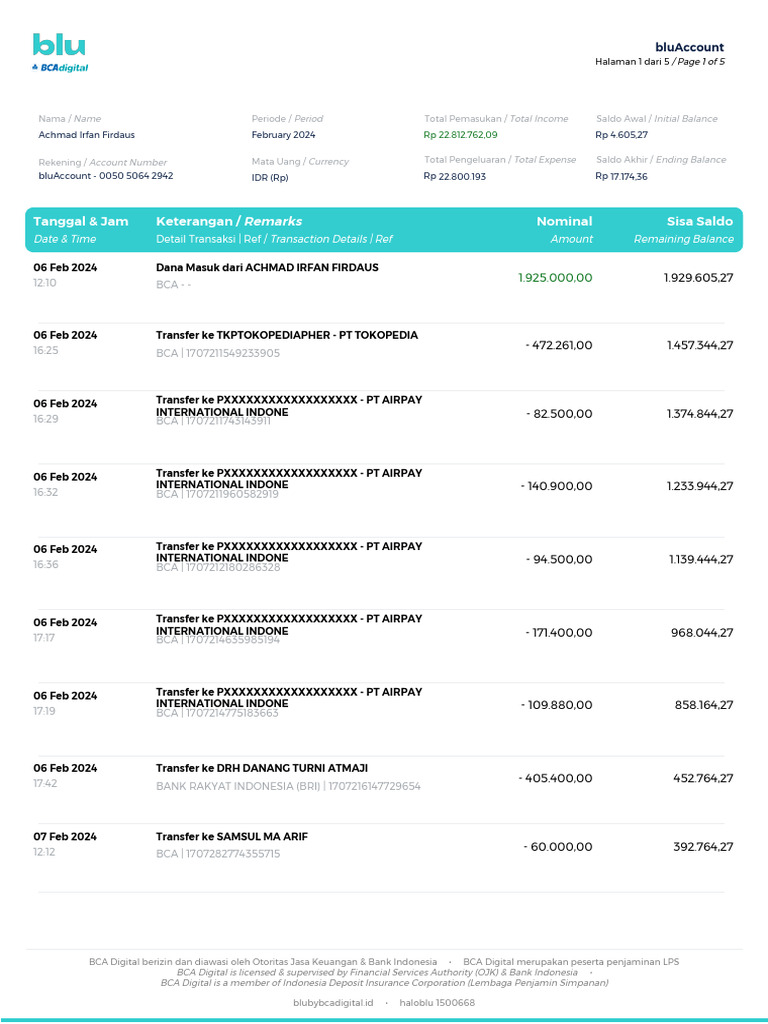Click the page indicator Halaman 1 dari 5
The image size is (768, 1024).
632,62
